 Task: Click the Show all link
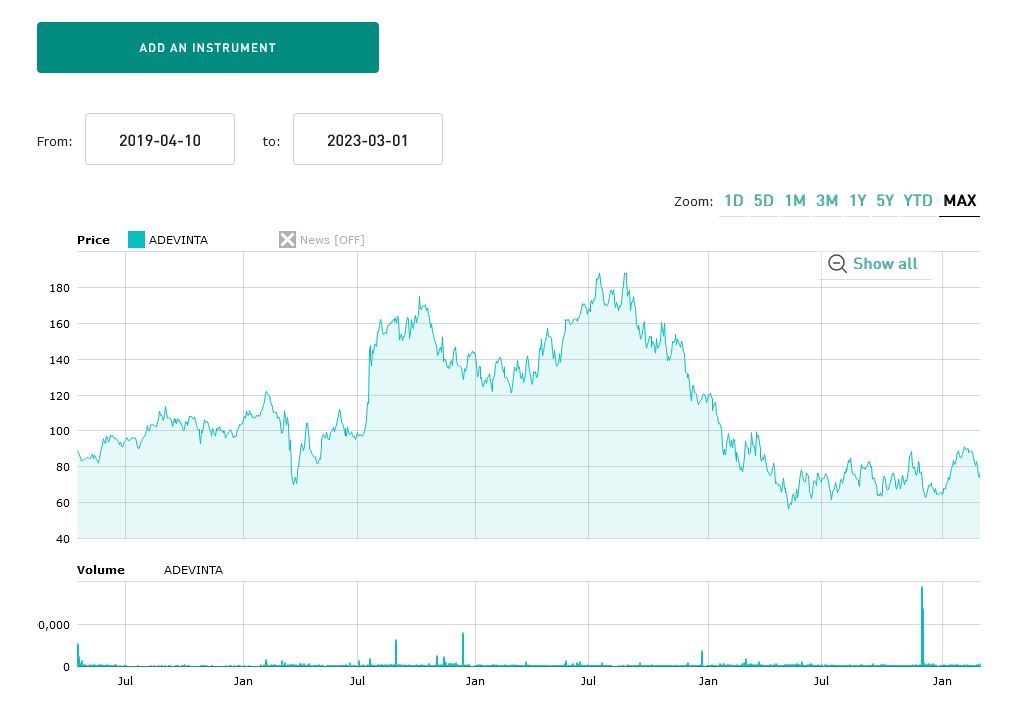tap(885, 264)
